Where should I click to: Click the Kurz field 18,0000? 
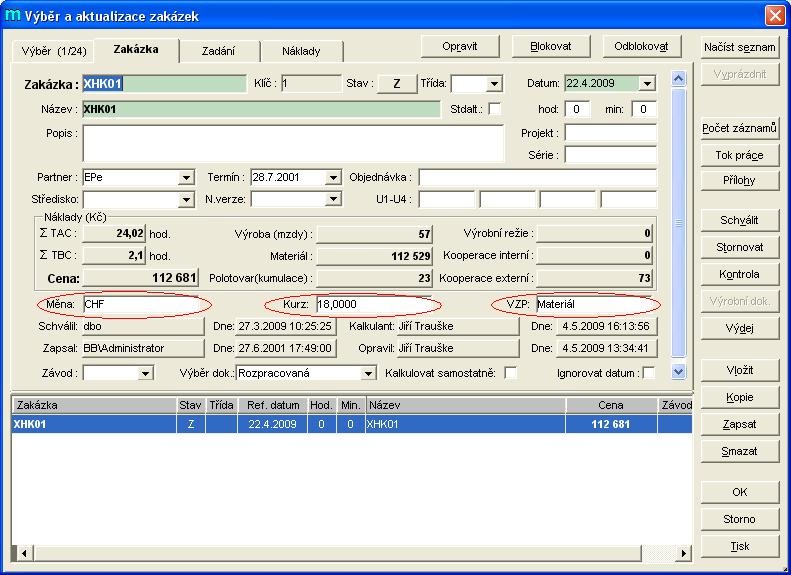(x=374, y=304)
